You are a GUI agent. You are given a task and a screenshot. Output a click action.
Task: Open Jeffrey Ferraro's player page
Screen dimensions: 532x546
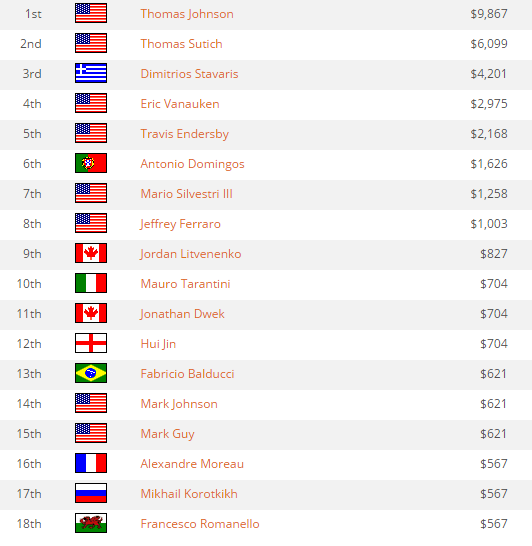coord(180,224)
